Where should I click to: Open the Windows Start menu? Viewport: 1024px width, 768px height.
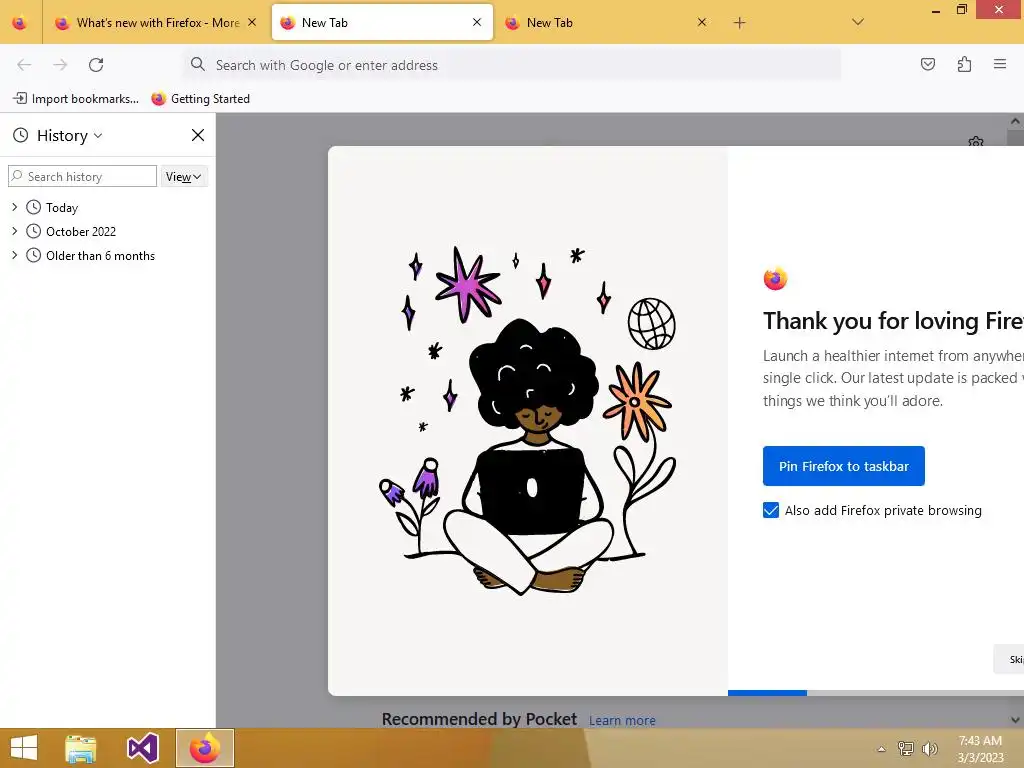click(x=24, y=748)
